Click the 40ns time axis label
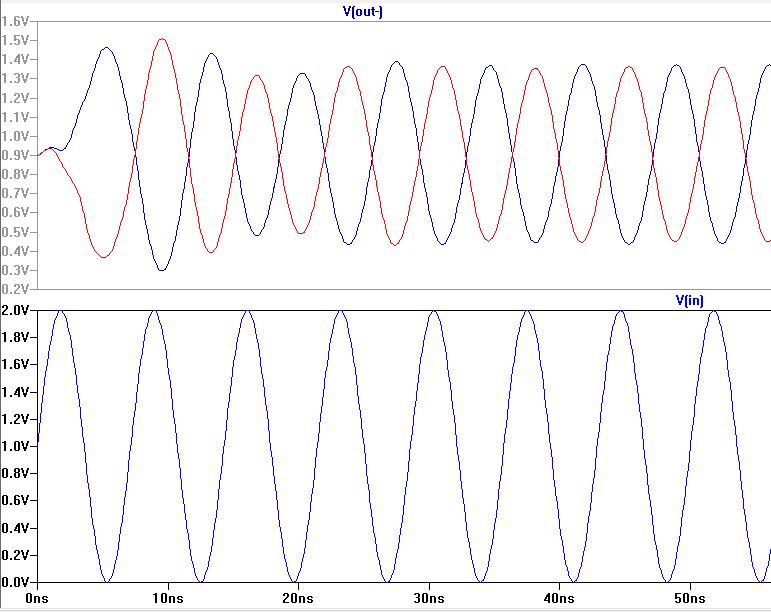 coord(559,598)
